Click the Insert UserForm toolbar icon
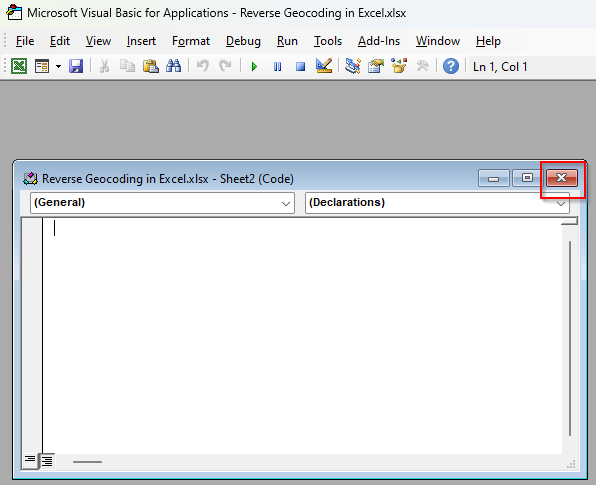 pos(42,67)
